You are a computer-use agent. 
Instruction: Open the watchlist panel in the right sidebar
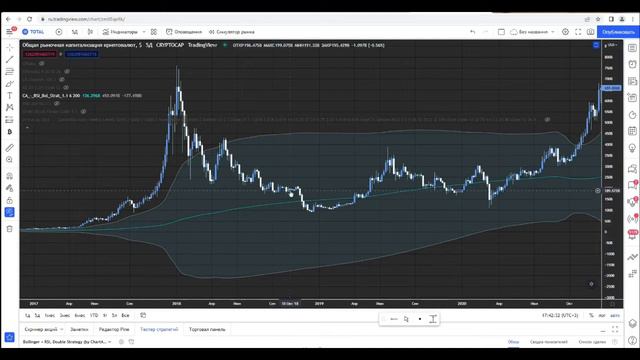pos(632,48)
